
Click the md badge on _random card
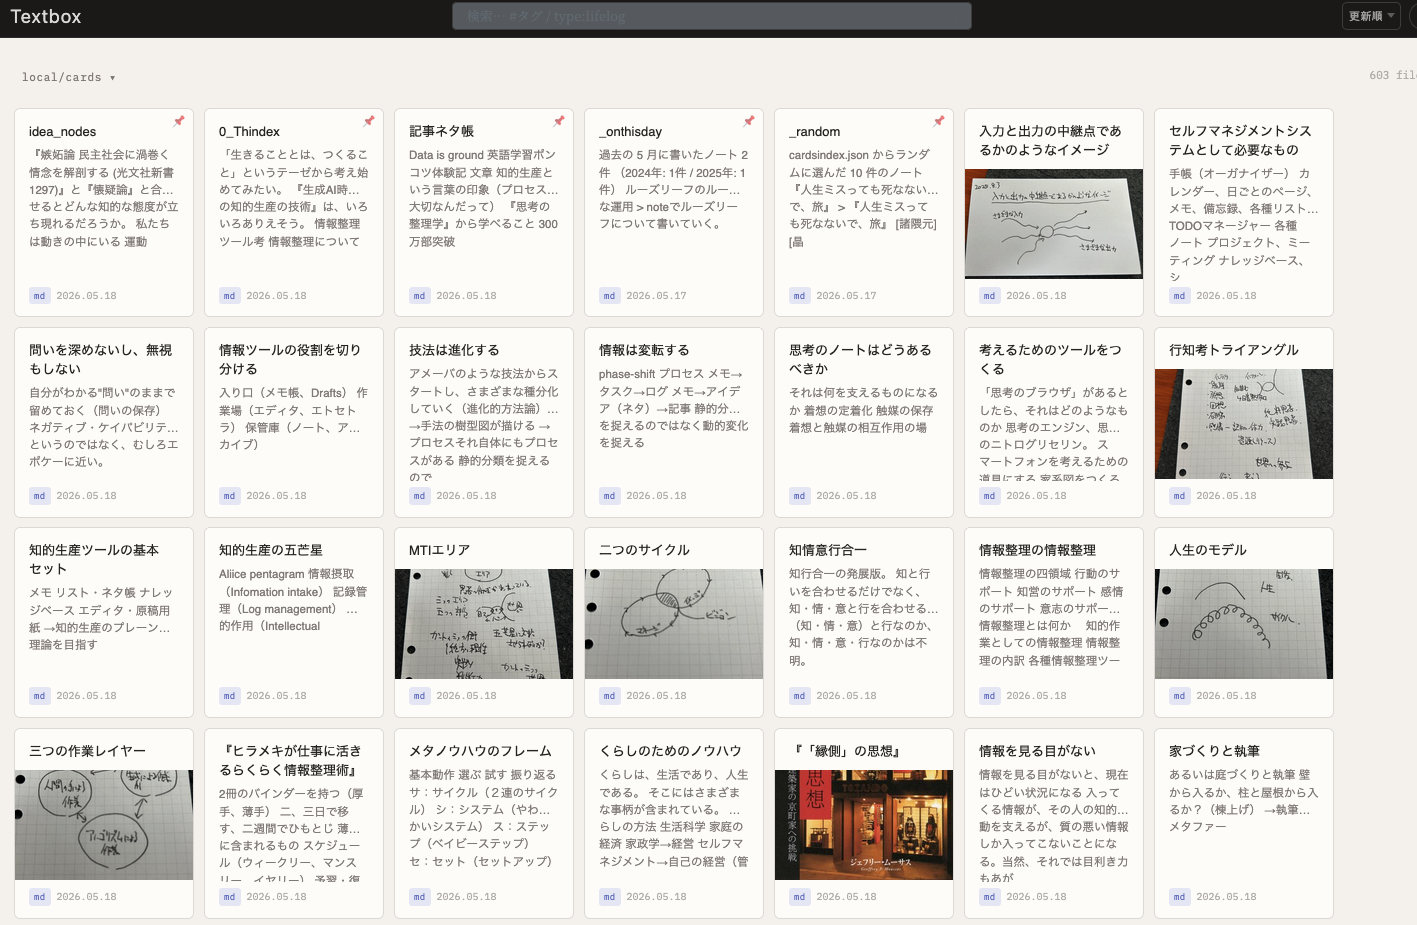coord(799,296)
